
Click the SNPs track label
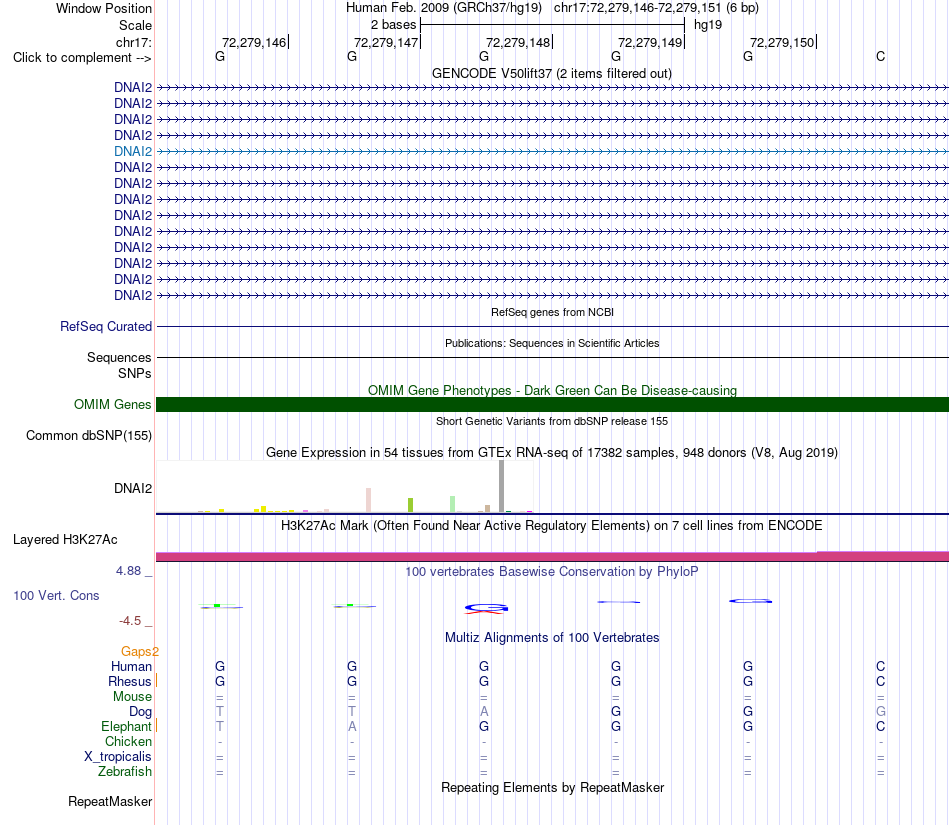click(135, 374)
